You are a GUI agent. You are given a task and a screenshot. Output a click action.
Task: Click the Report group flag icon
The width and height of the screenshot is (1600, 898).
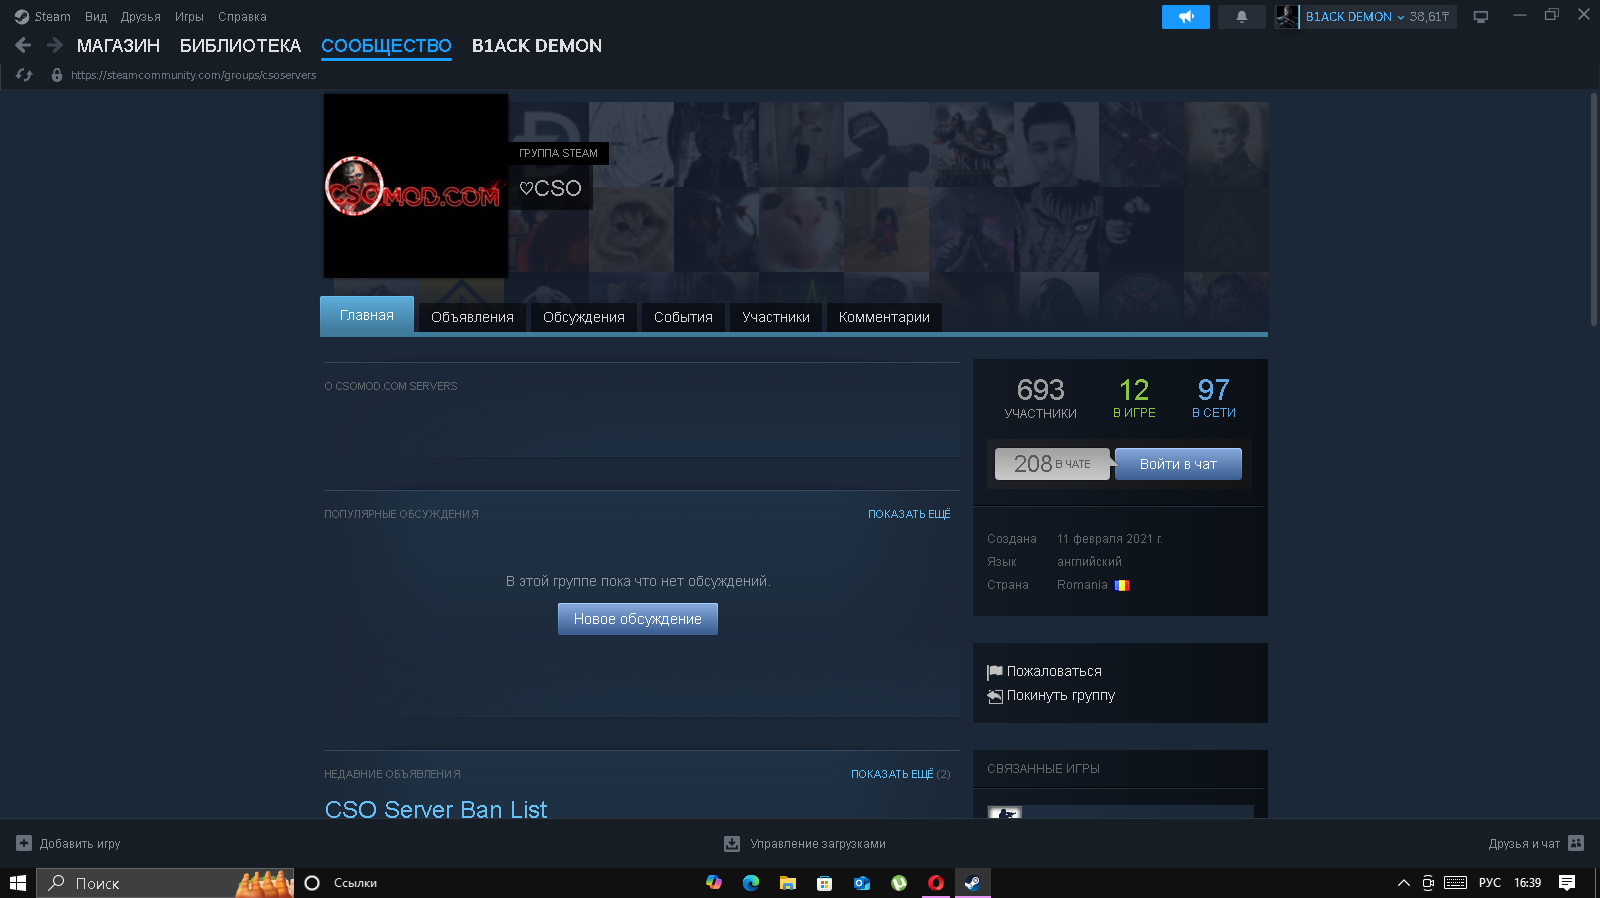point(994,672)
